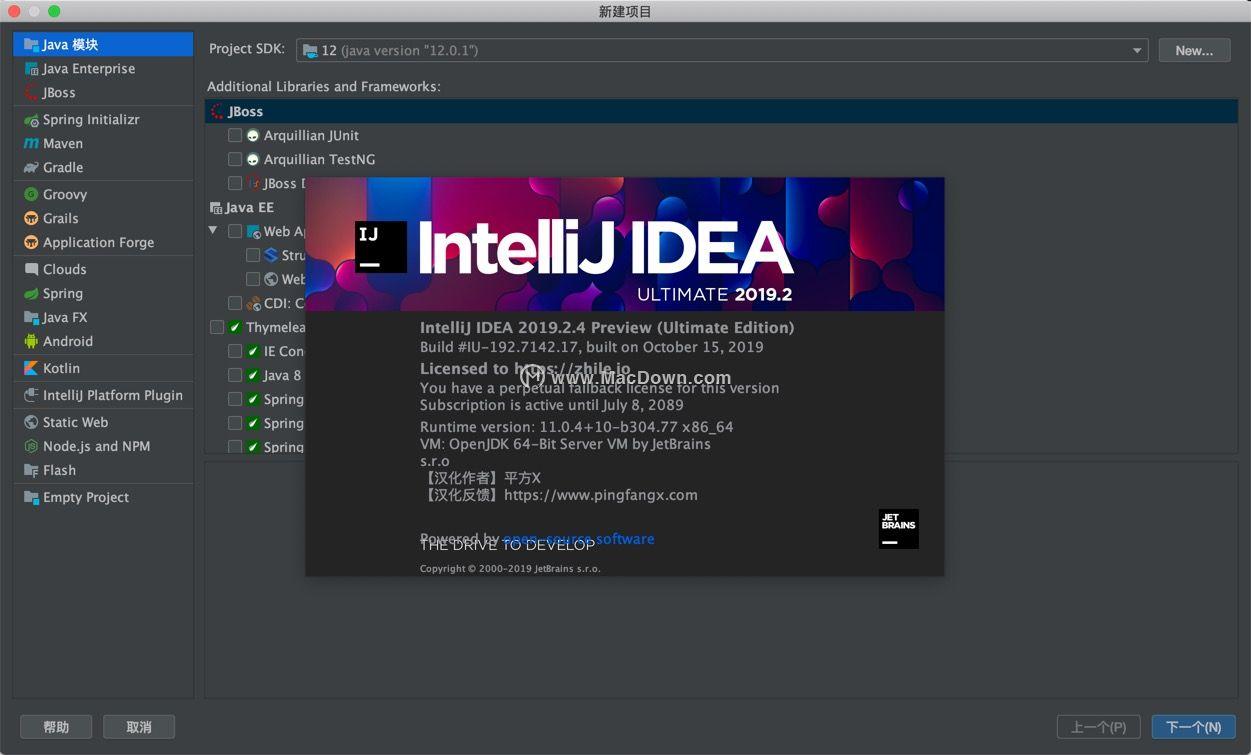Select the Maven project type
Image resolution: width=1251 pixels, height=755 pixels.
(103, 143)
